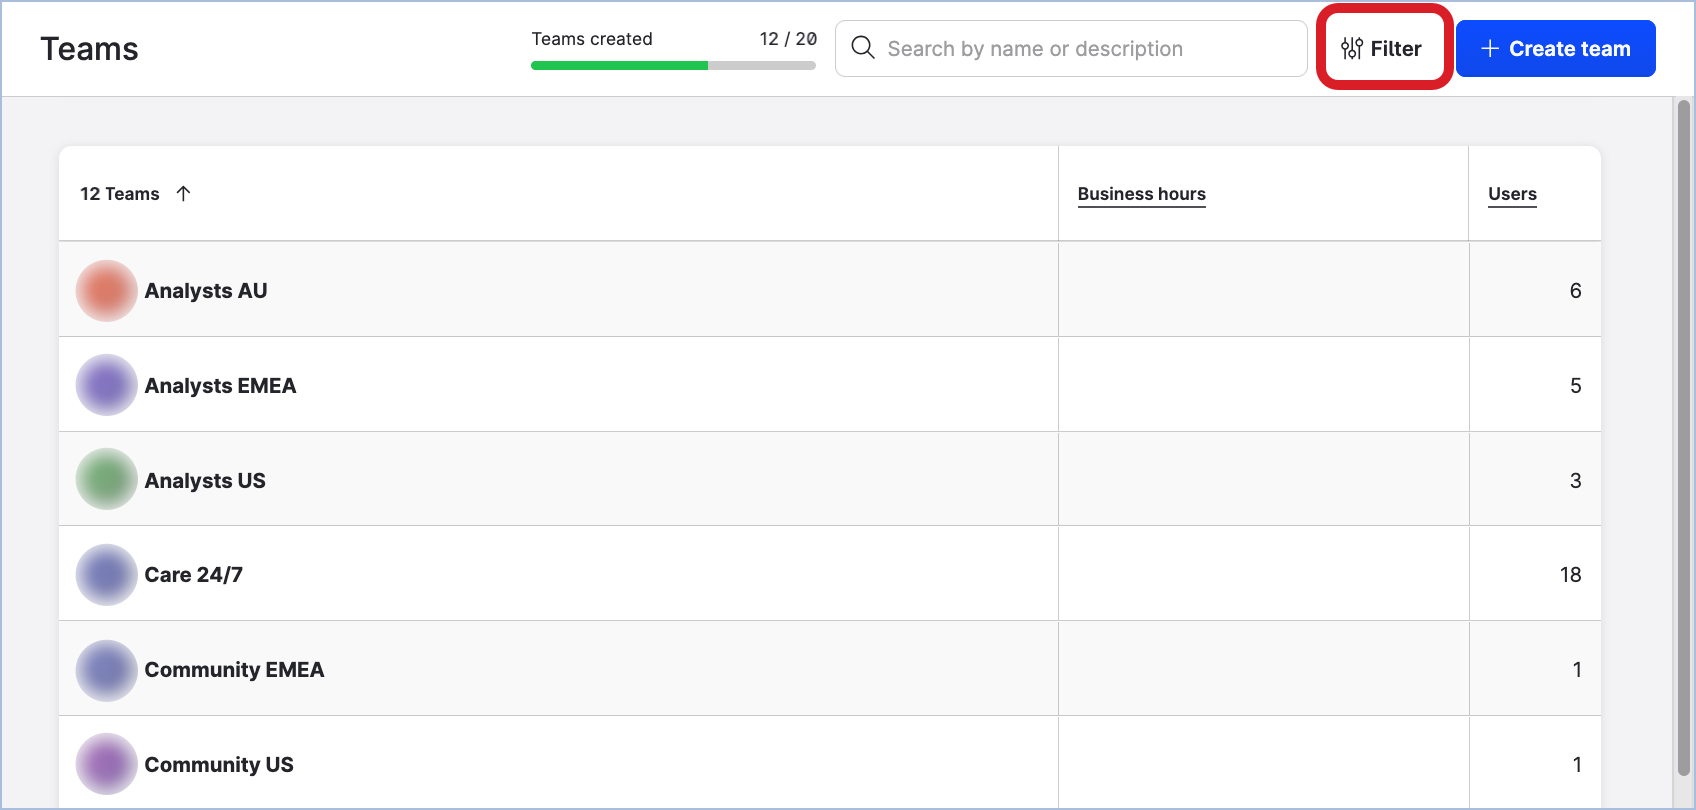Screen dimensions: 1696x810
Task: Click the Community EMEA team avatar
Action: (x=106, y=670)
